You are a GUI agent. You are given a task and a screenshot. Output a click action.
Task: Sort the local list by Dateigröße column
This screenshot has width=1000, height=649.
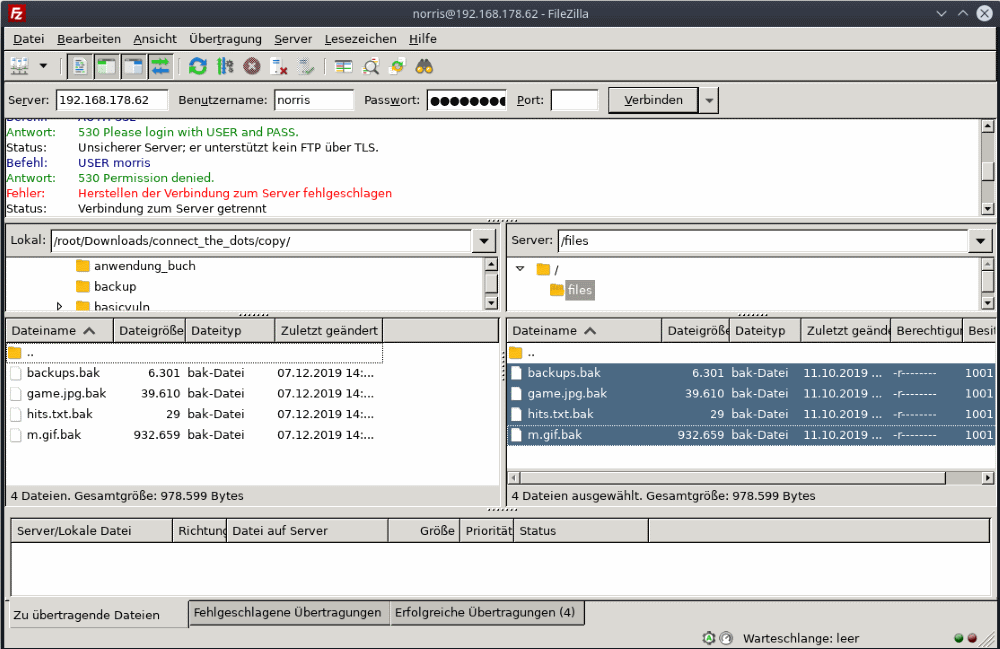[150, 331]
